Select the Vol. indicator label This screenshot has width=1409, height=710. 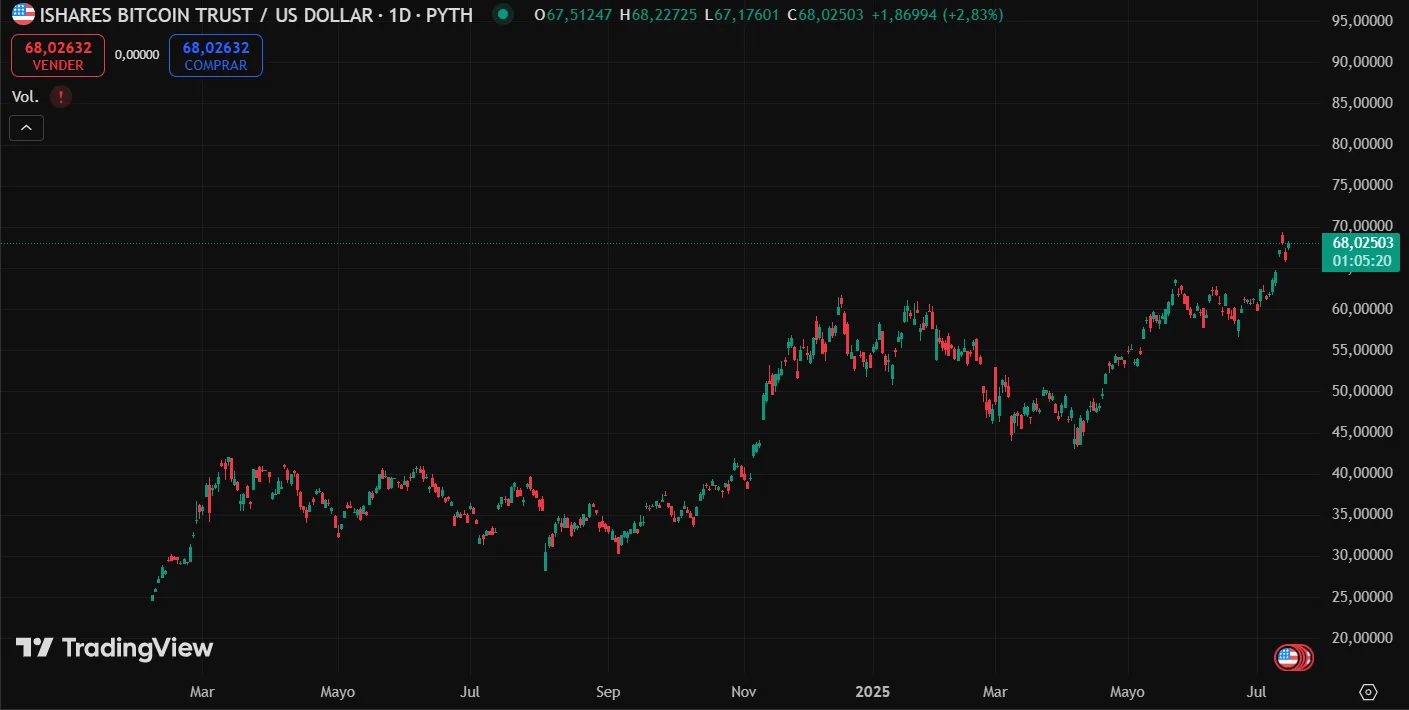pos(26,97)
